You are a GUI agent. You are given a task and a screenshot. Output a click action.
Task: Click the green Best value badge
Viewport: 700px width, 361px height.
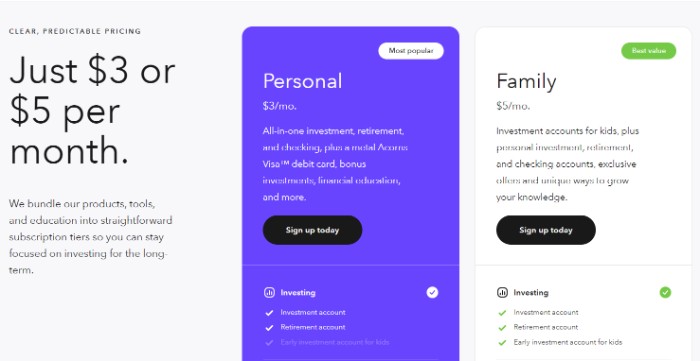(649, 51)
